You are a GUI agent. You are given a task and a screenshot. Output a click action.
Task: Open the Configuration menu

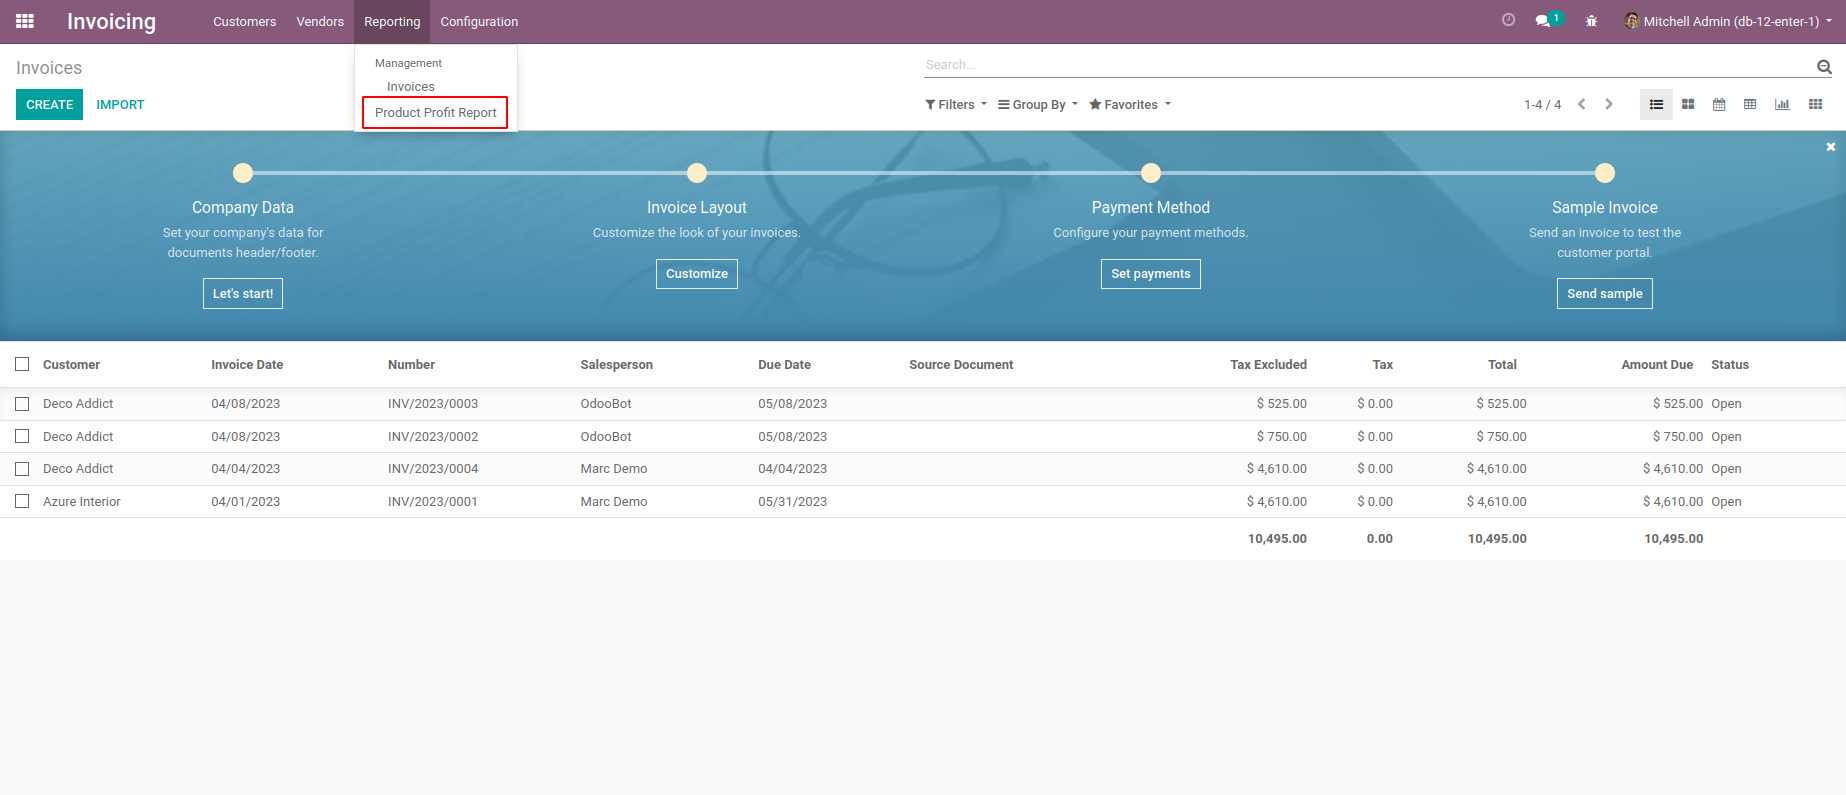click(479, 21)
